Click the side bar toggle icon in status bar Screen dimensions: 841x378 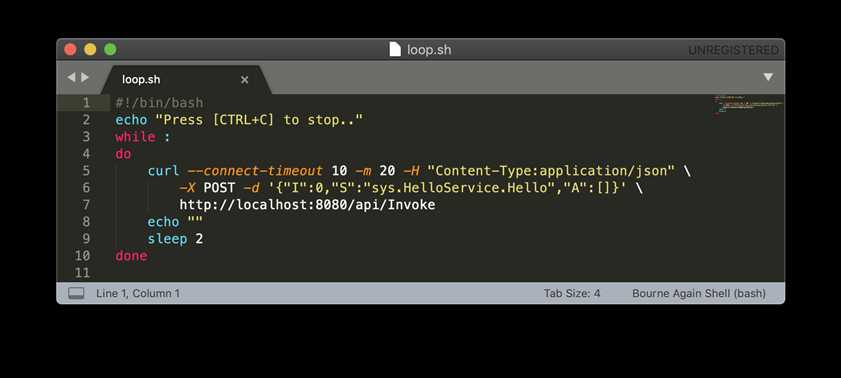click(76, 293)
